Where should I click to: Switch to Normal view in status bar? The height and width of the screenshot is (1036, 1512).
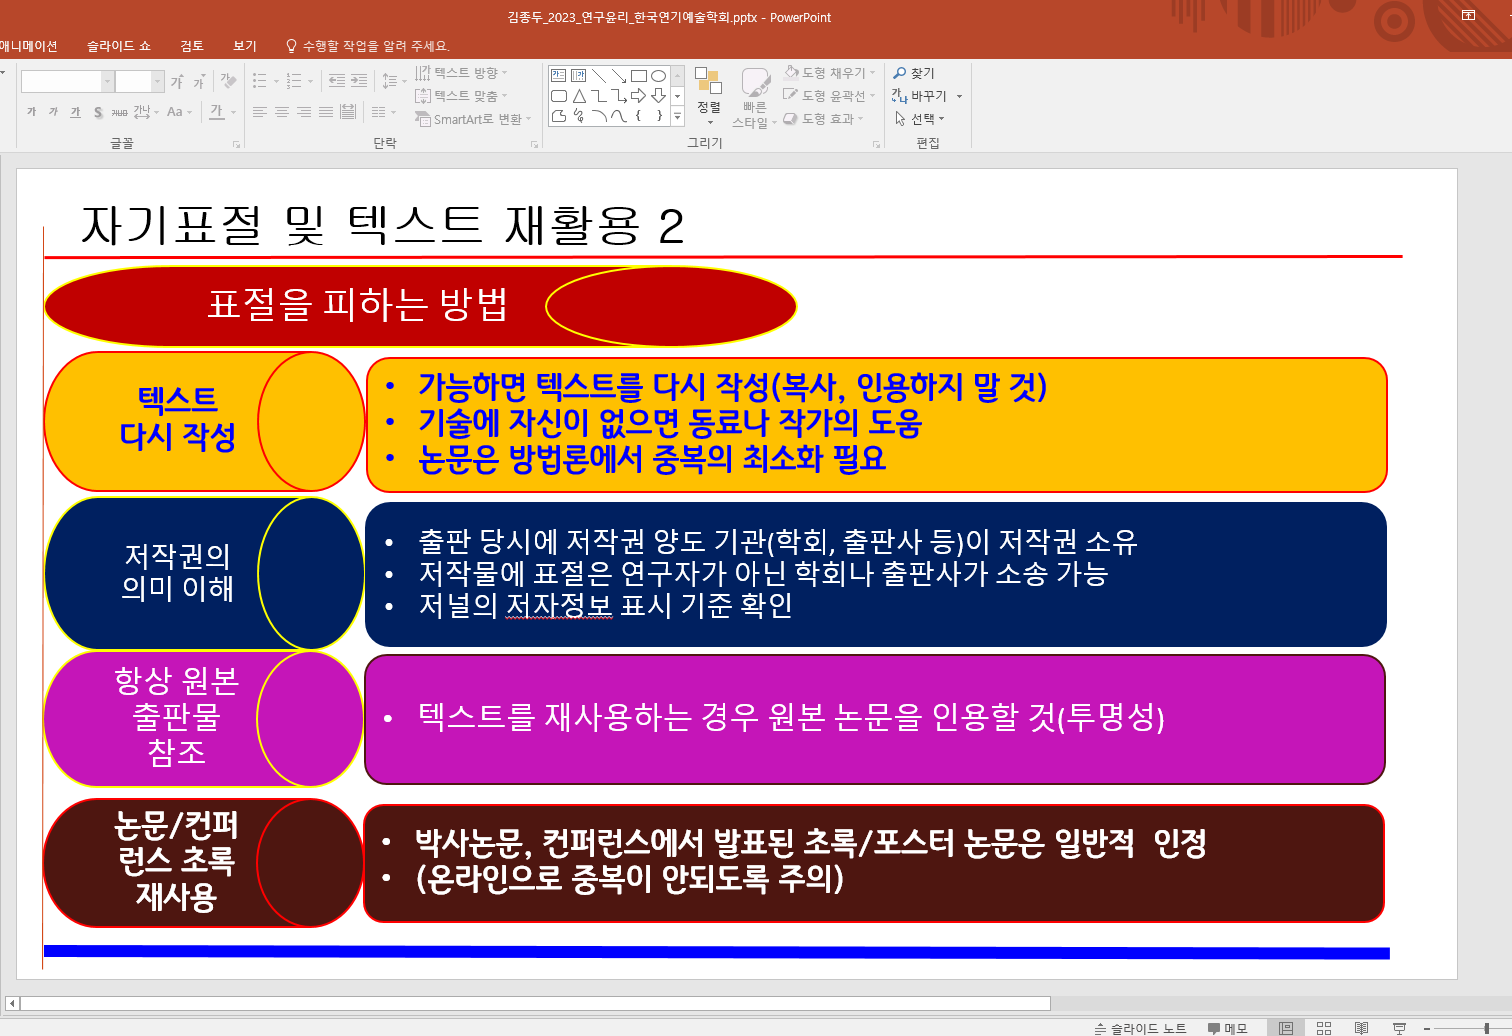[x=1286, y=1028]
